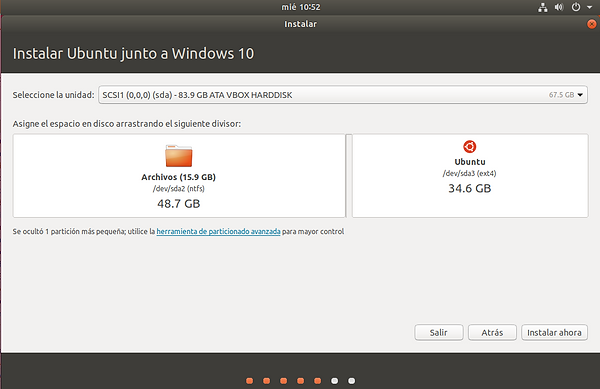Click the 48.7 GB size value

click(x=179, y=203)
